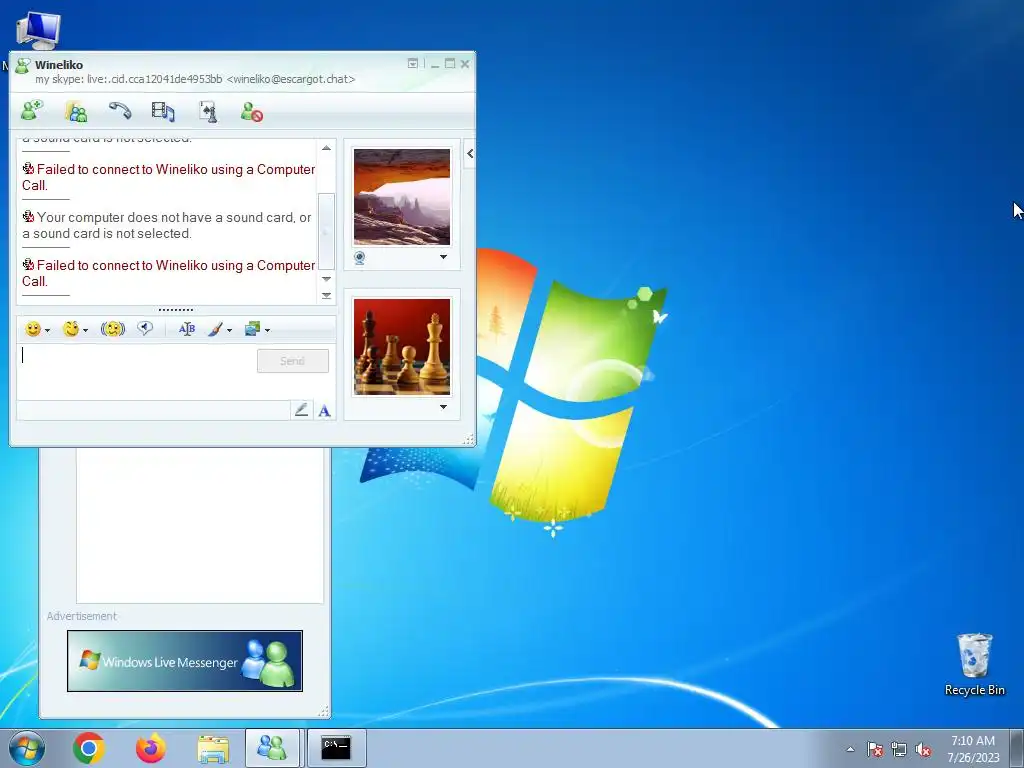Click the chat history scroll down arrow

coord(327,279)
